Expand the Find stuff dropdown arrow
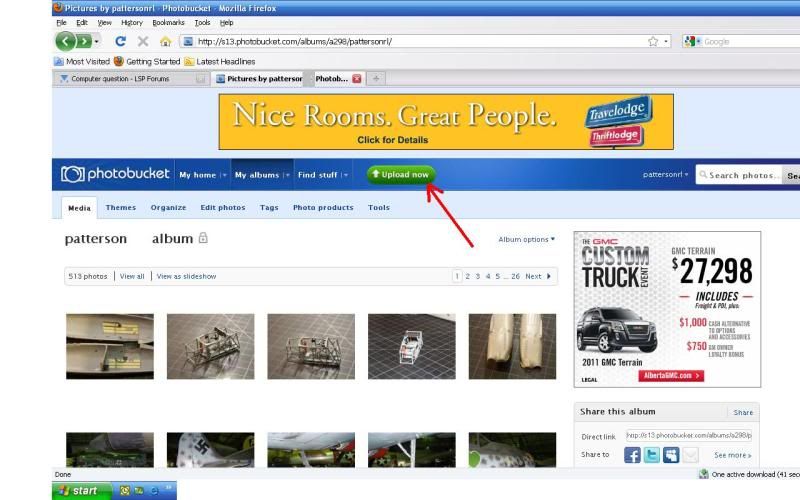 [x=345, y=175]
